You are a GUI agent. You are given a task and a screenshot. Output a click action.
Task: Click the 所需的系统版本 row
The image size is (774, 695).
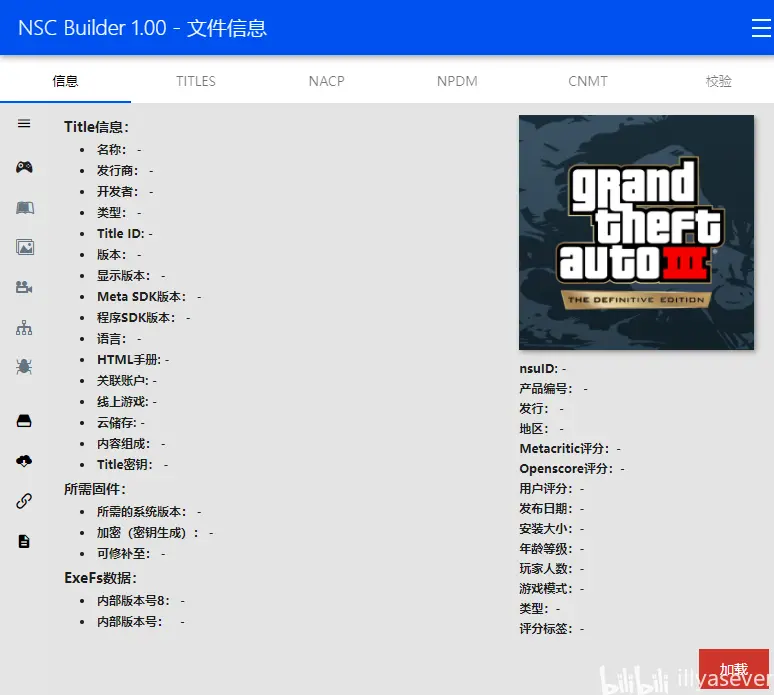click(x=149, y=511)
